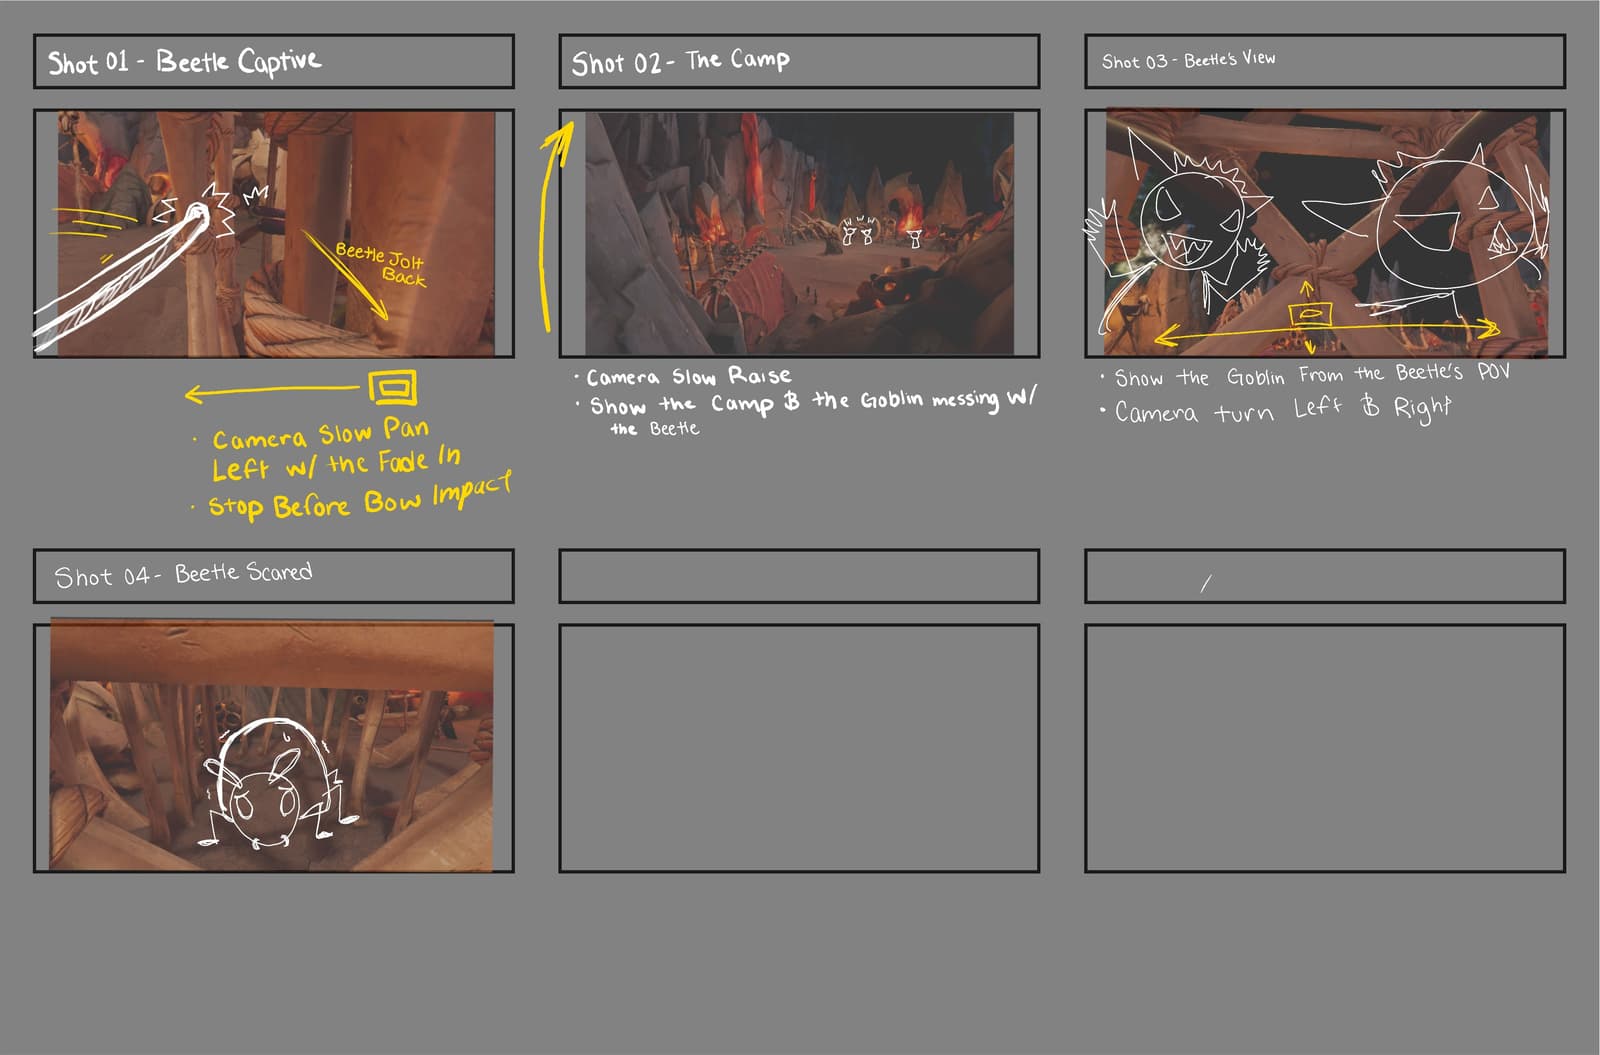Click the 'Stop Before Bow Impact' note
The height and width of the screenshot is (1055, 1600).
360,496
